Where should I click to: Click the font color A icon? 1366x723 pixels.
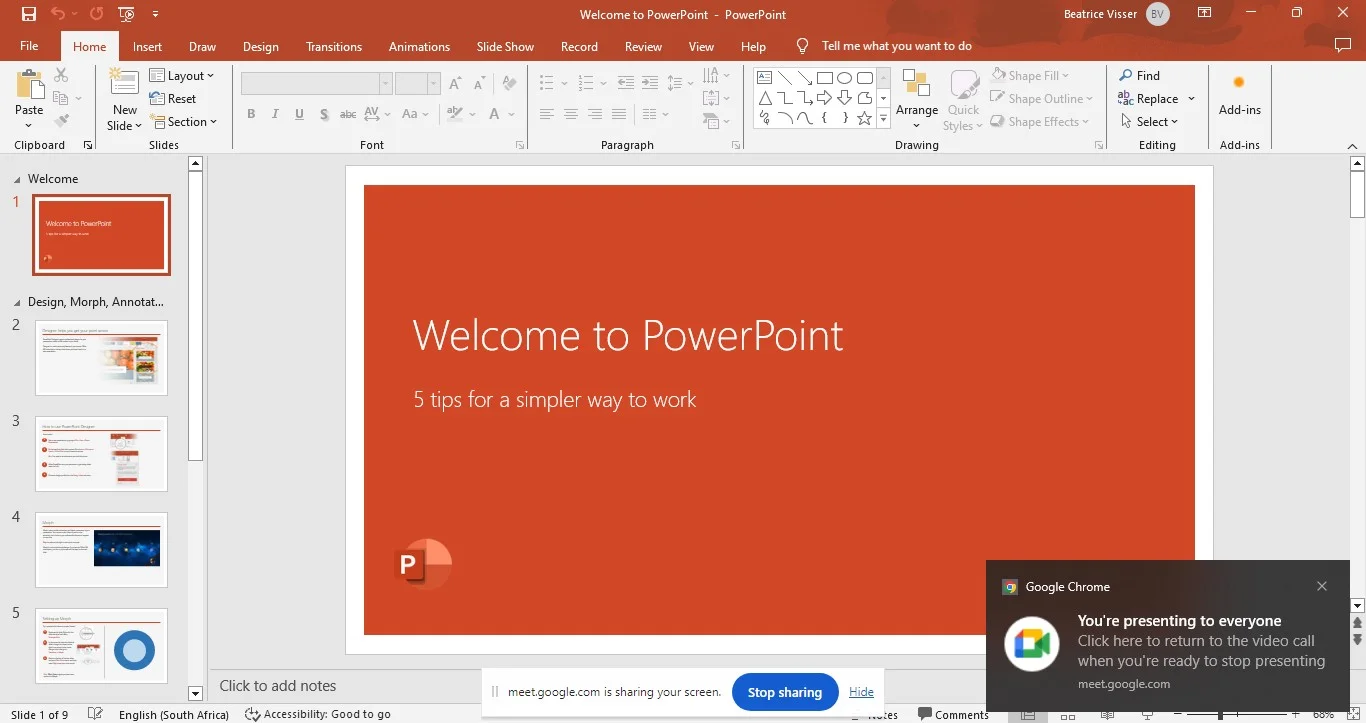(x=494, y=114)
